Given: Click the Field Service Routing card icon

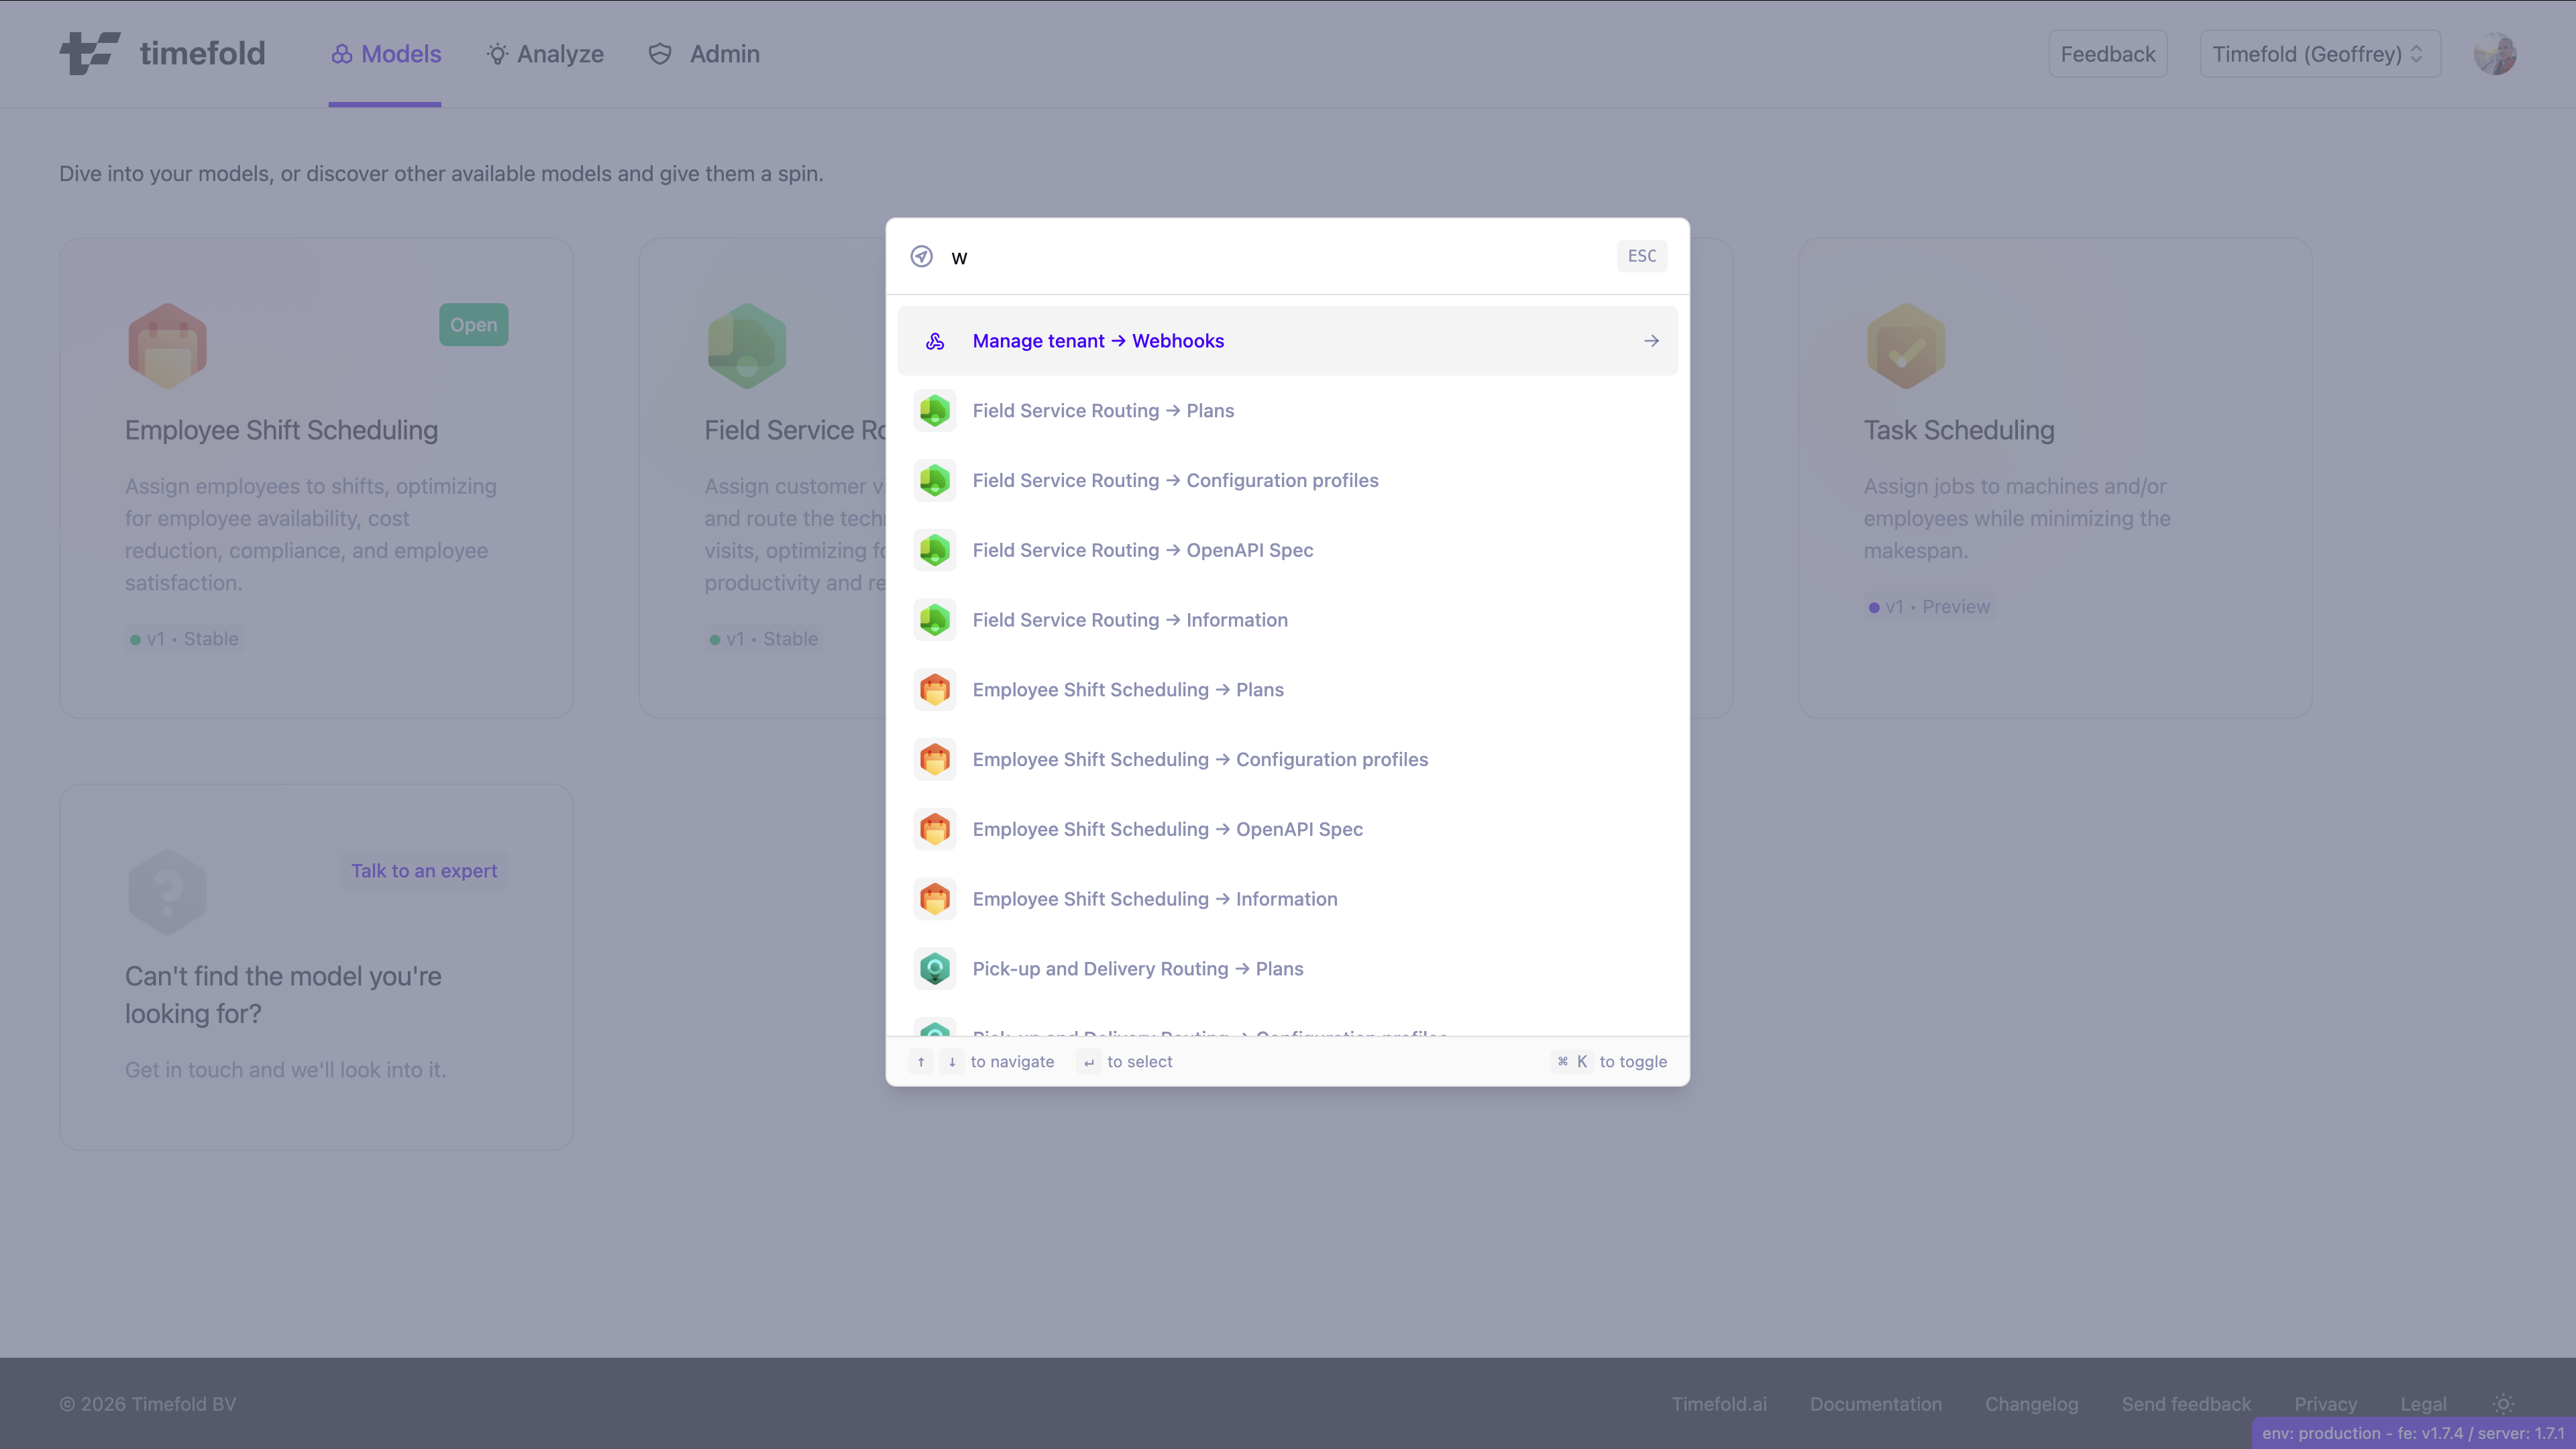Looking at the screenshot, I should [x=747, y=346].
